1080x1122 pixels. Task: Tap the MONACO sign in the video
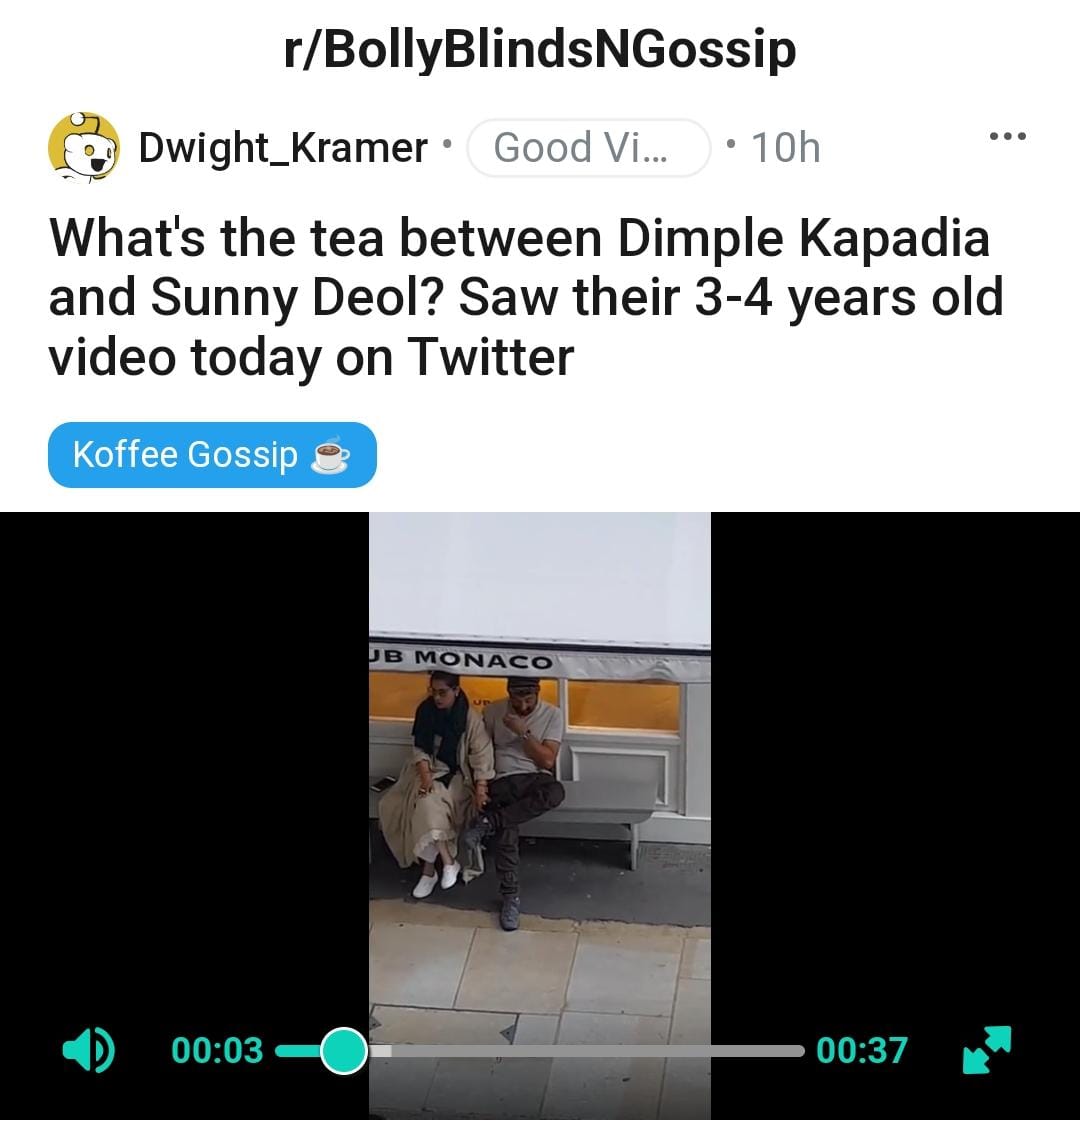click(483, 659)
